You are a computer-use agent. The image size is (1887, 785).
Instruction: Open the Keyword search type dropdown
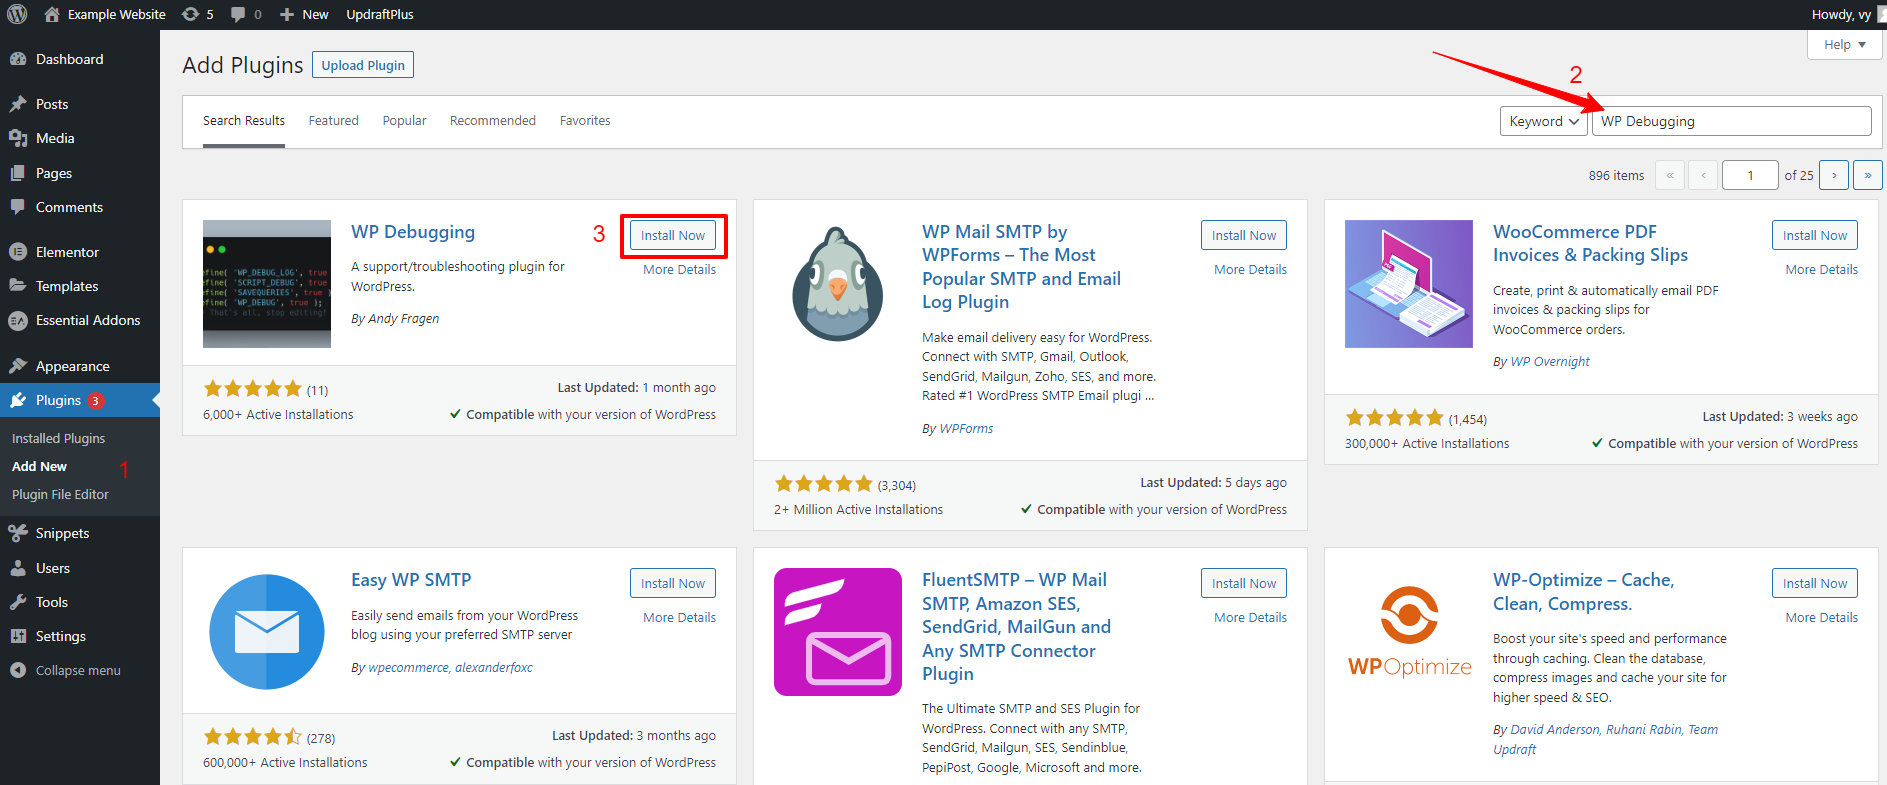(x=1544, y=121)
